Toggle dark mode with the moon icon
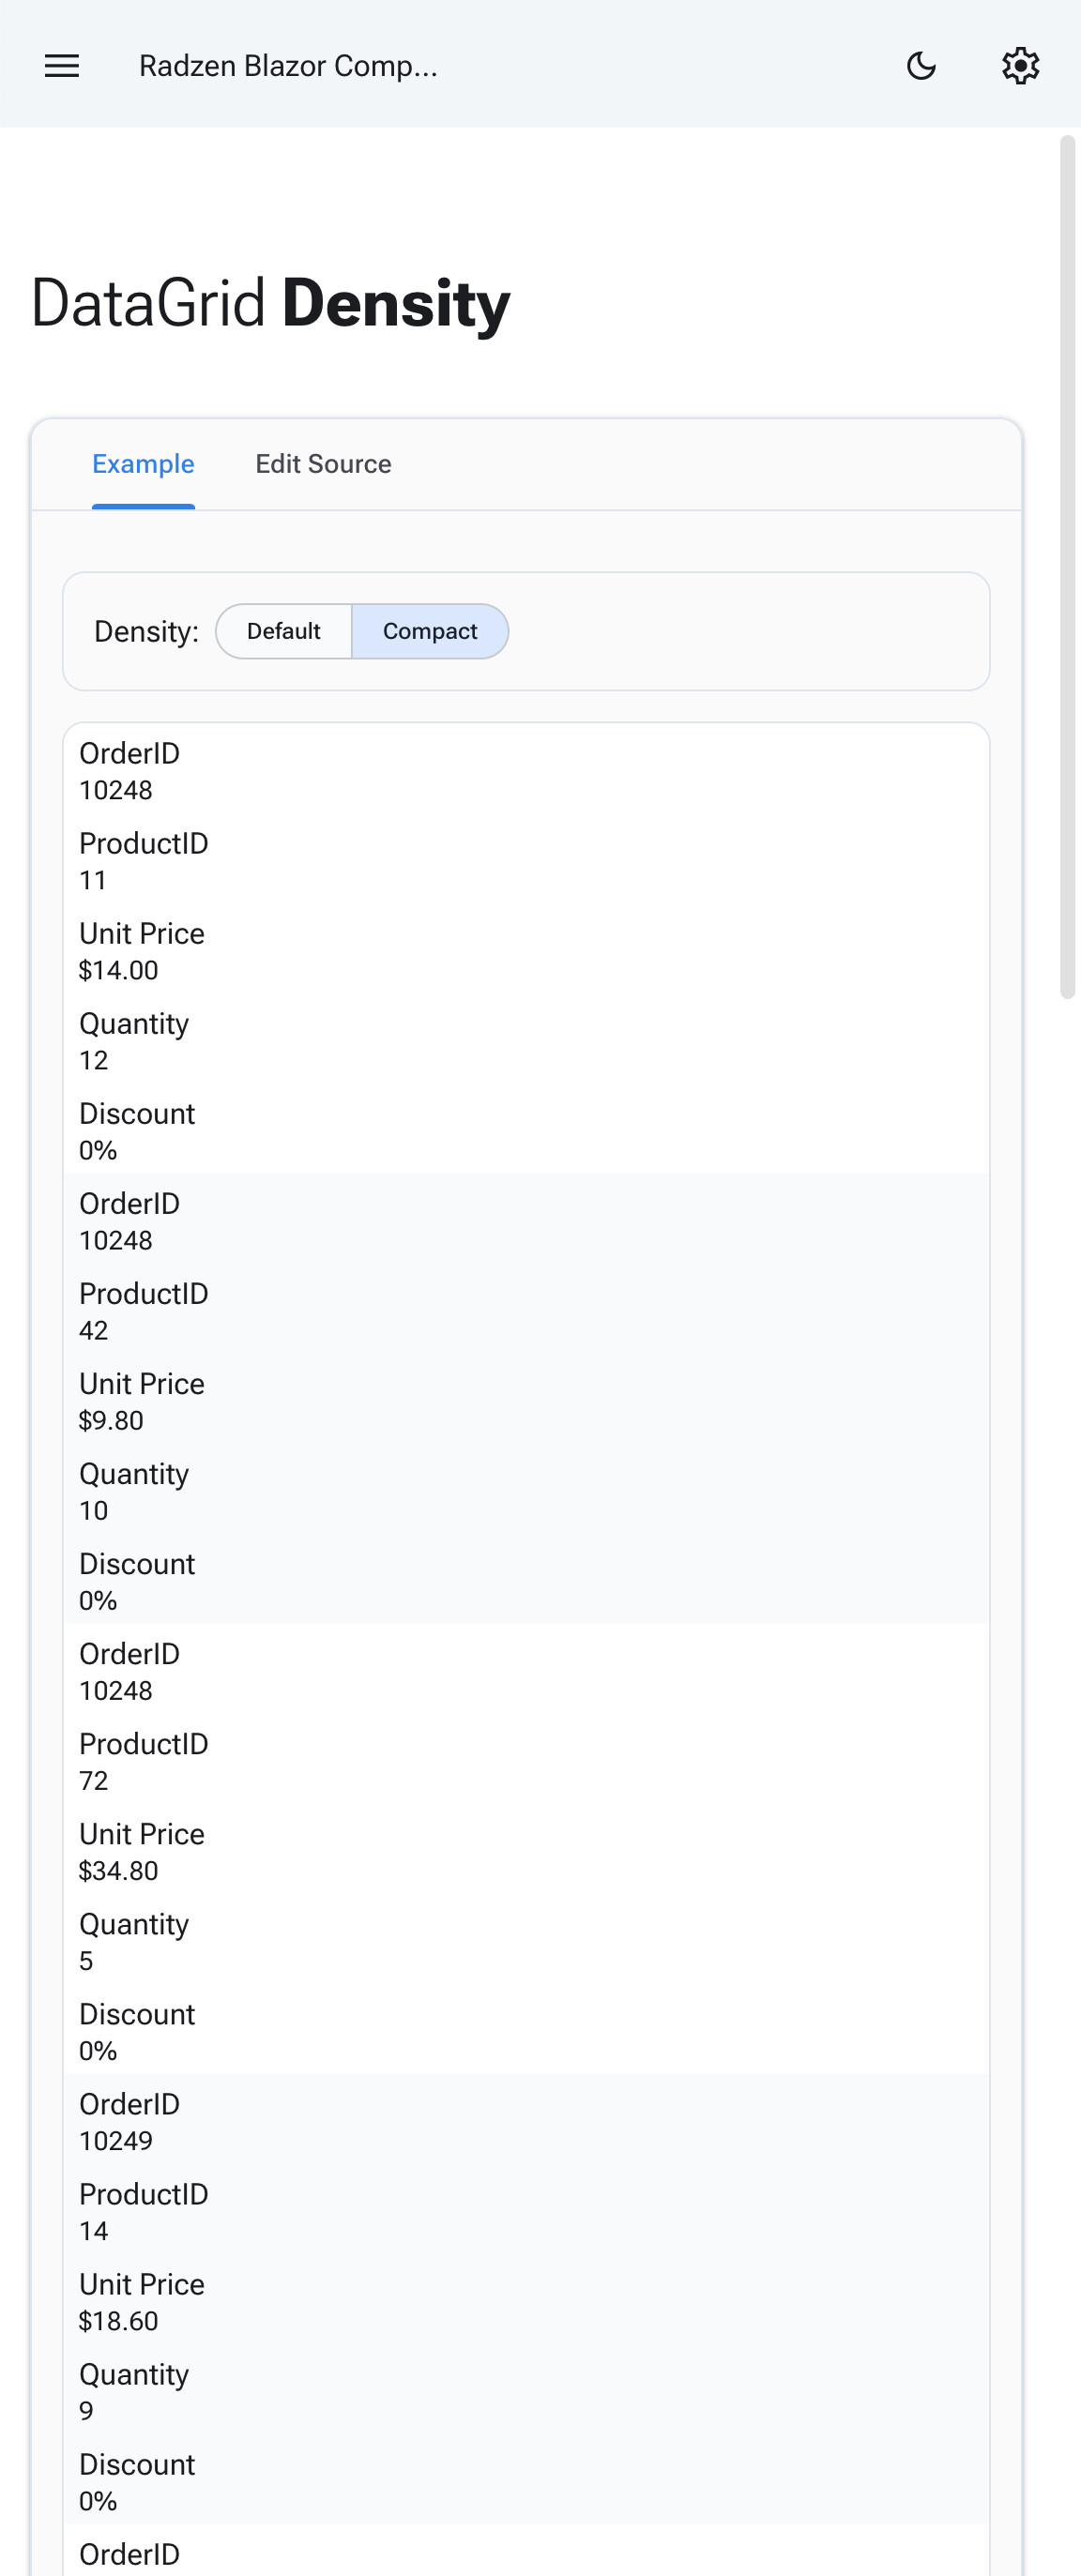The height and width of the screenshot is (2576, 1081). pos(921,66)
